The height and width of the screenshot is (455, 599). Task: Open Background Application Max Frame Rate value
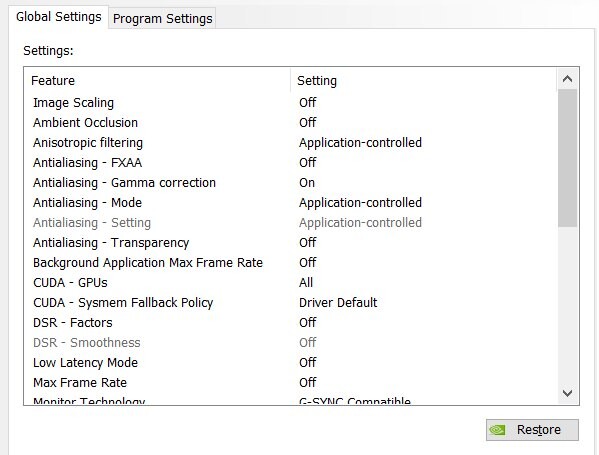(308, 262)
